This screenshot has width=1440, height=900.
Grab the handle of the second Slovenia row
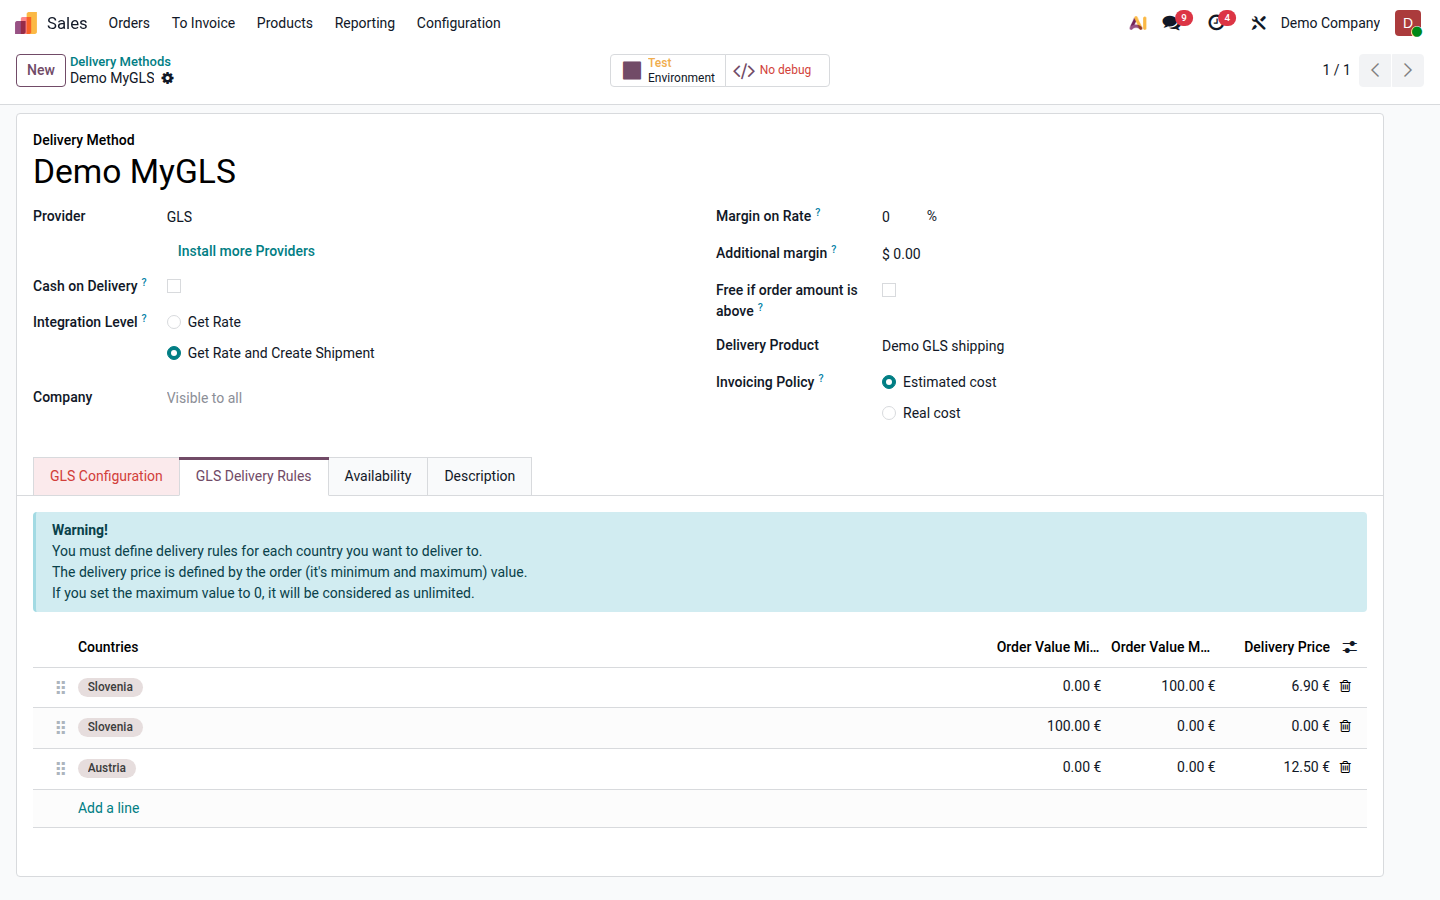pos(61,727)
